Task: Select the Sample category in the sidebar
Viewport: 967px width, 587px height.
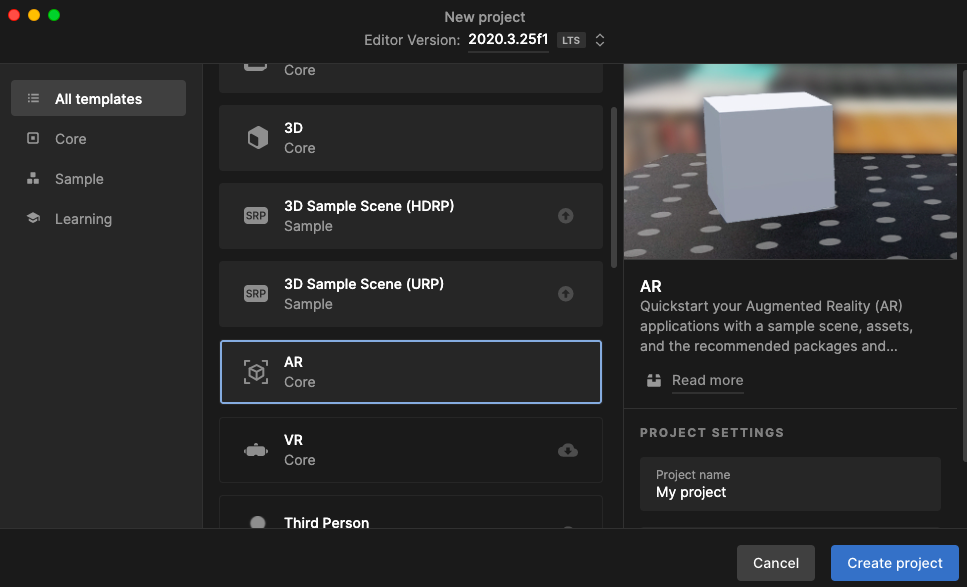Action: coord(78,178)
